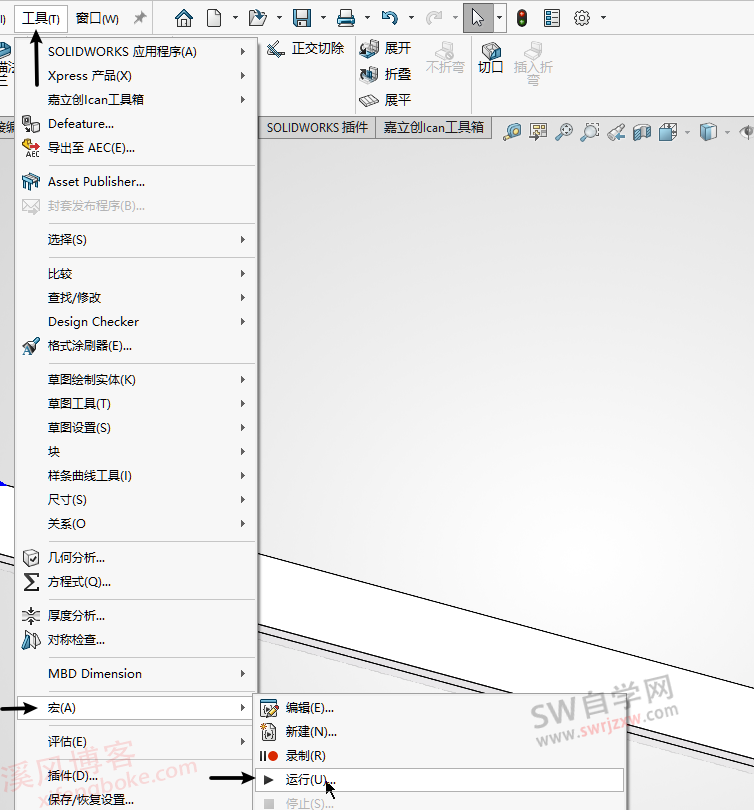Expand SOLIDWORKS 应用程序(A) submenu
754x810 pixels.
137,52
